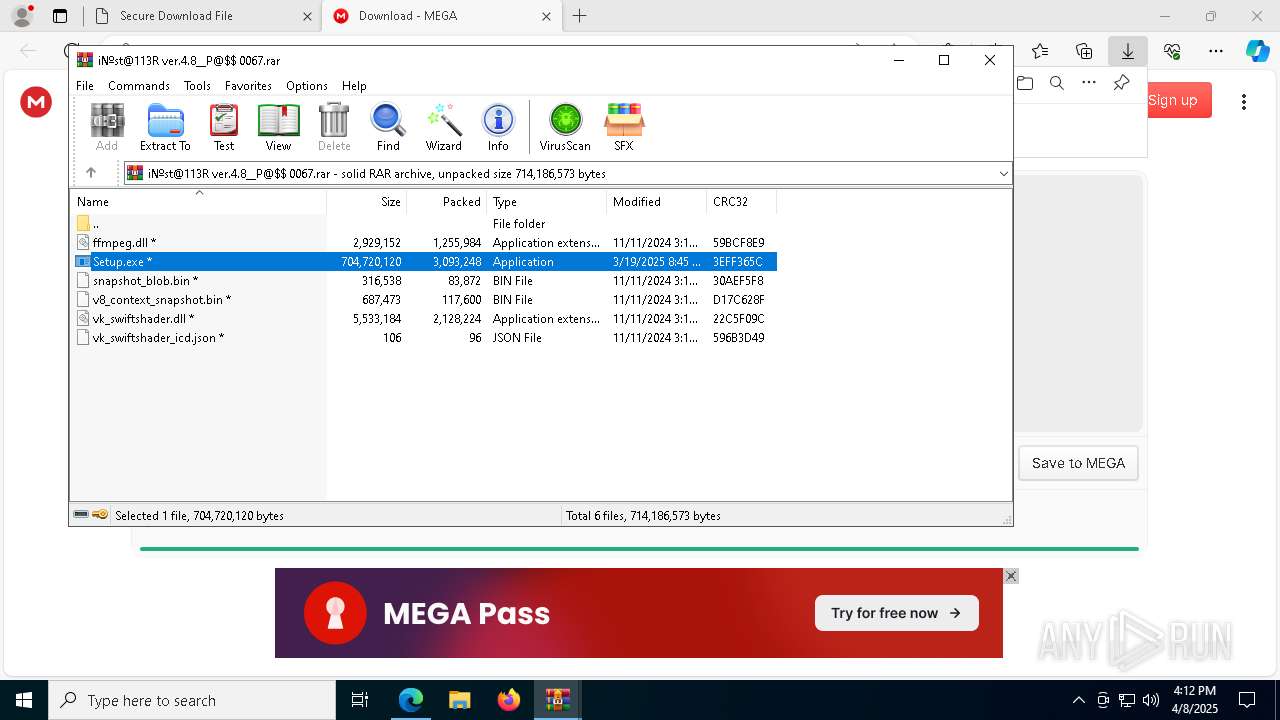Viewport: 1280px width, 720px height.
Task: Click Try for free now button
Action: click(x=897, y=613)
